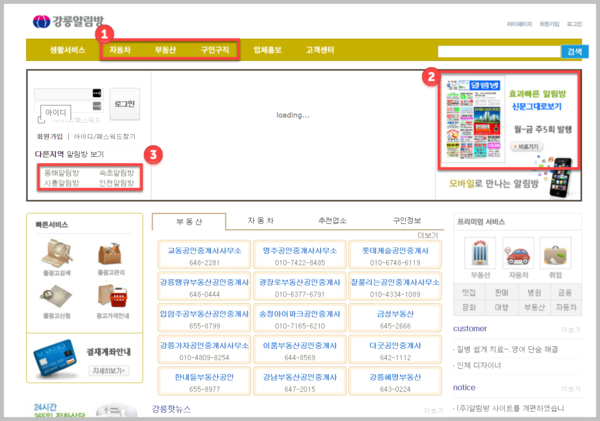Click the 바로가기 button in banner

[x=527, y=147]
